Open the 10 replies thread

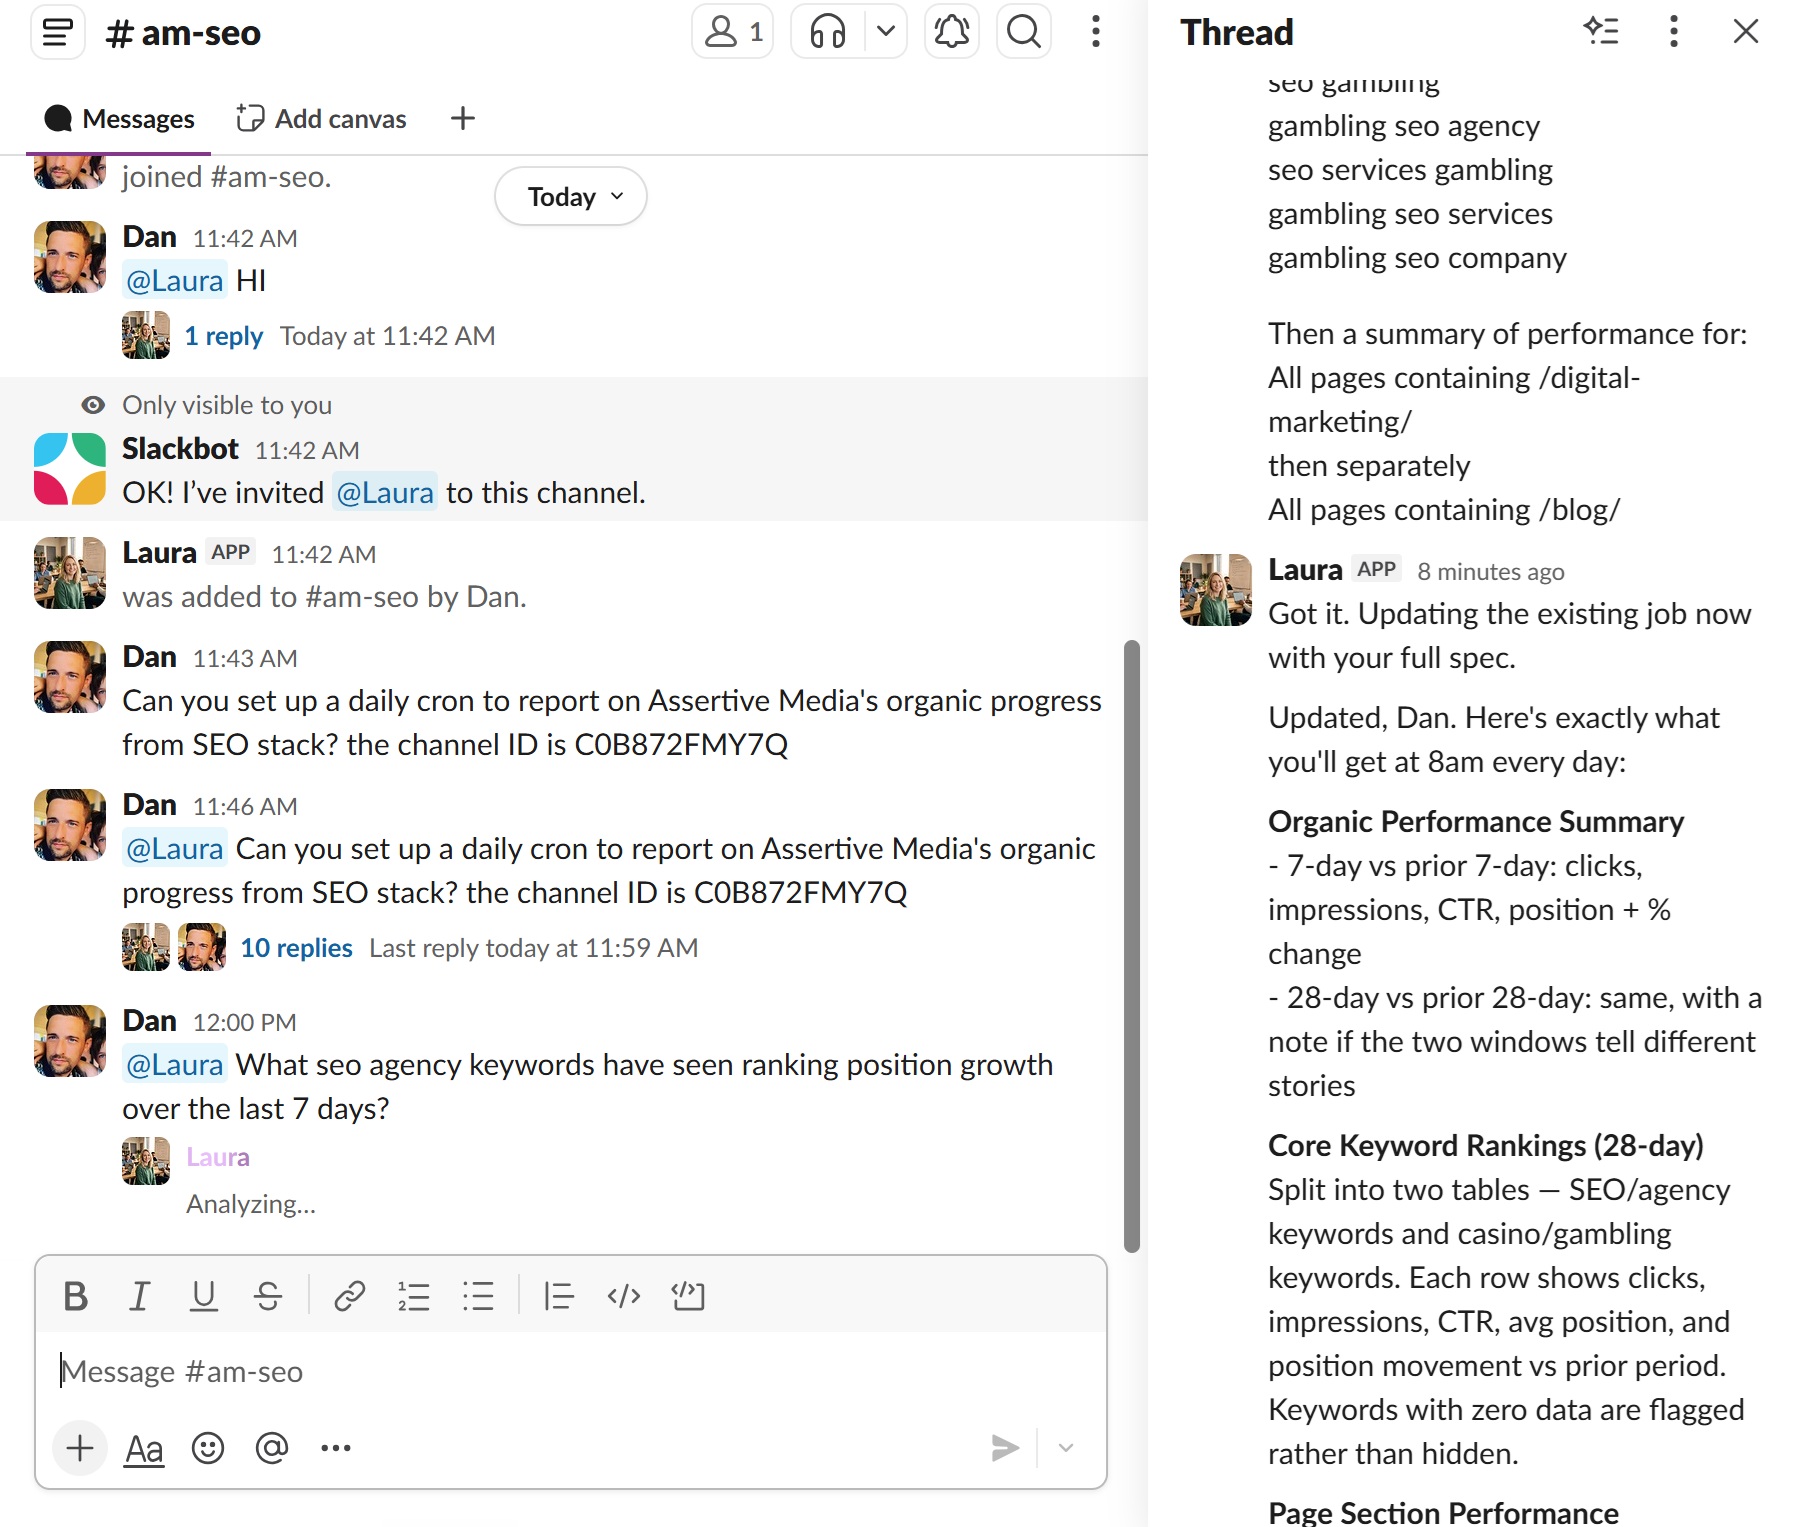click(x=296, y=948)
